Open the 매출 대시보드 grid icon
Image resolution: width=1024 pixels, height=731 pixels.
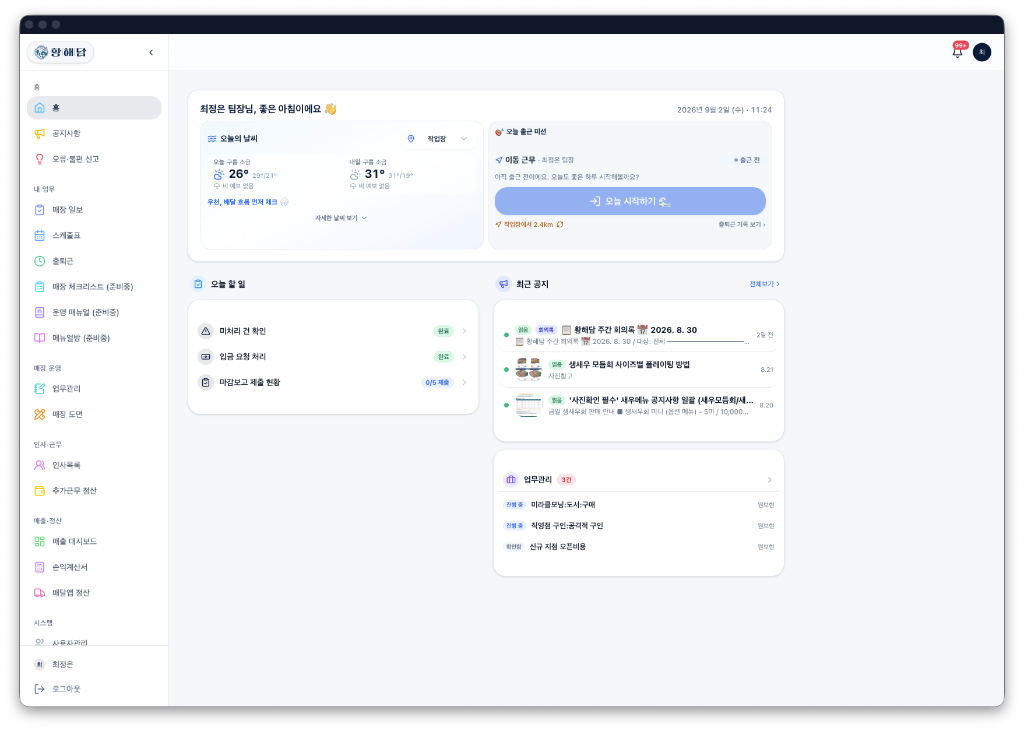tap(40, 542)
